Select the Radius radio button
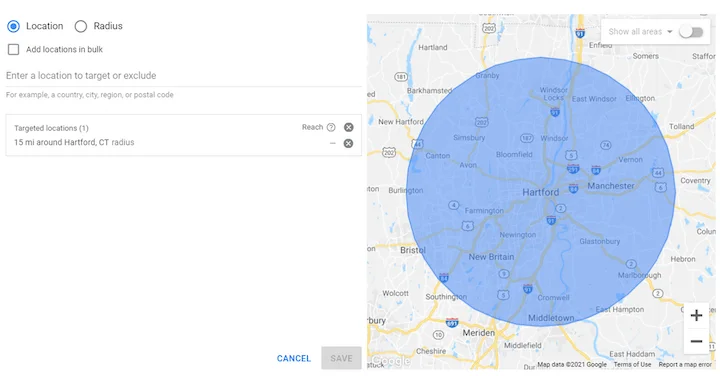Image resolution: width=720 pixels, height=376 pixels. 81,26
